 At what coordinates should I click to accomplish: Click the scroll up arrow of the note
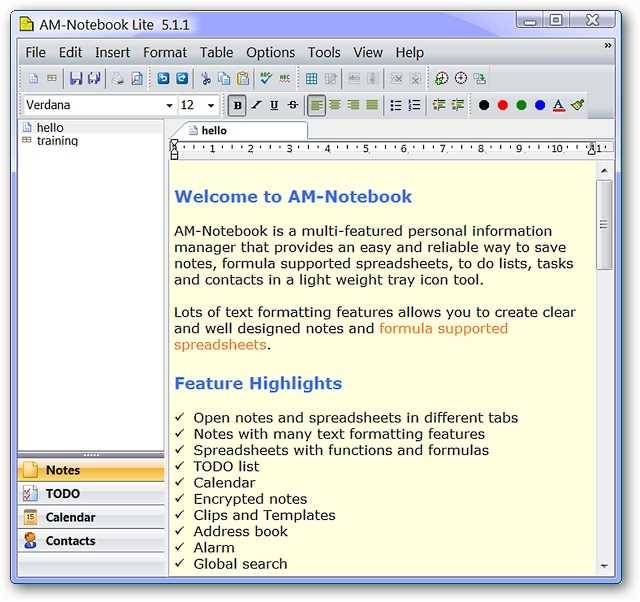(x=604, y=171)
